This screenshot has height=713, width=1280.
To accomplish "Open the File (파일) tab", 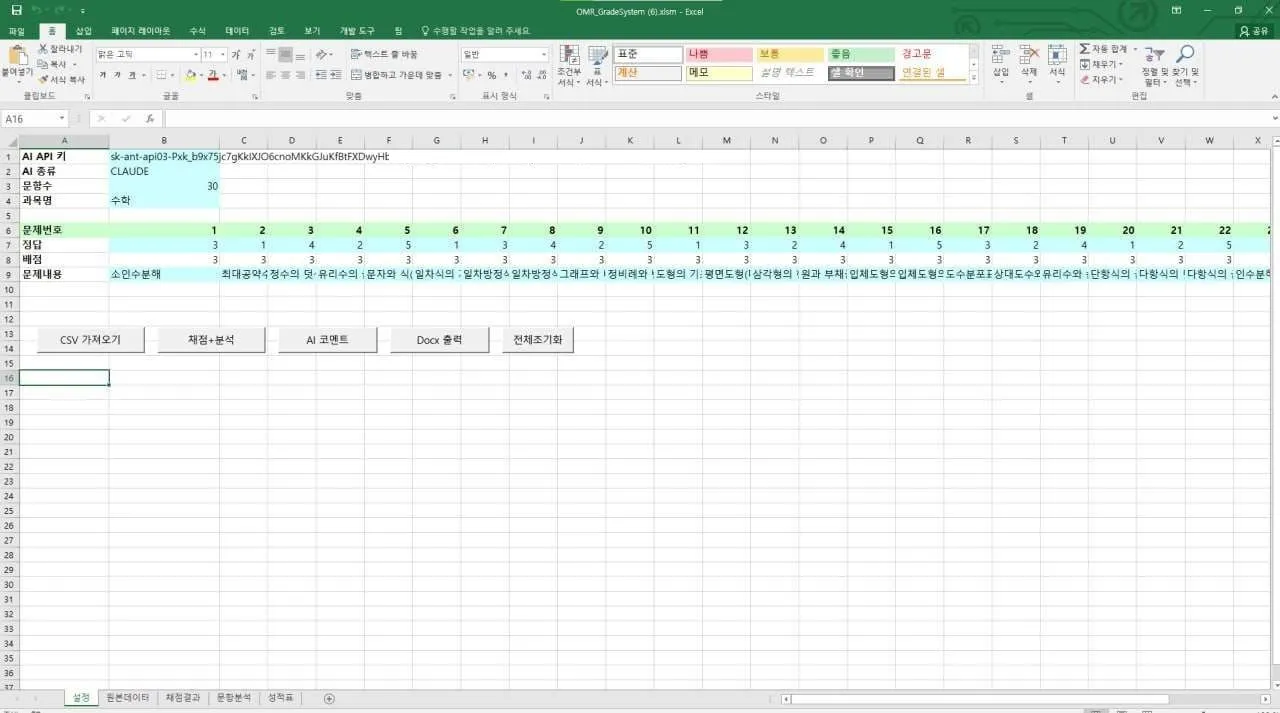I will (17, 31).
